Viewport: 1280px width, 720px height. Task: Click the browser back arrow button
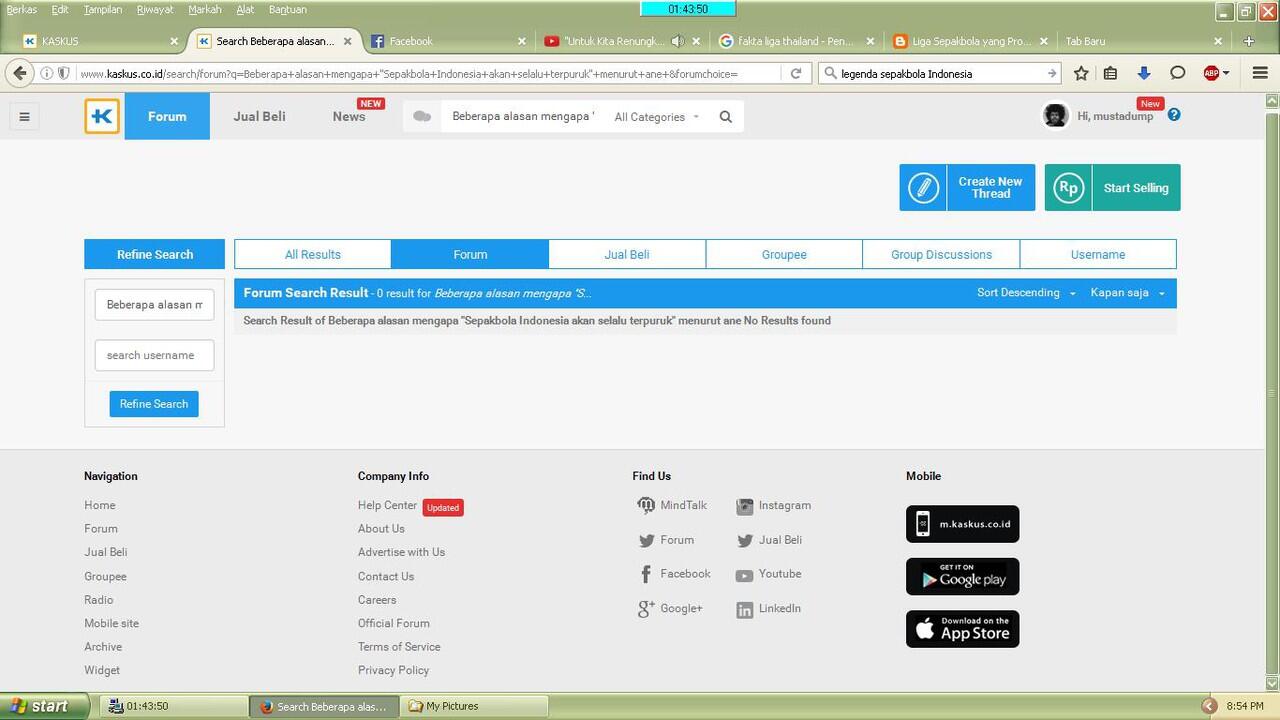(20, 73)
